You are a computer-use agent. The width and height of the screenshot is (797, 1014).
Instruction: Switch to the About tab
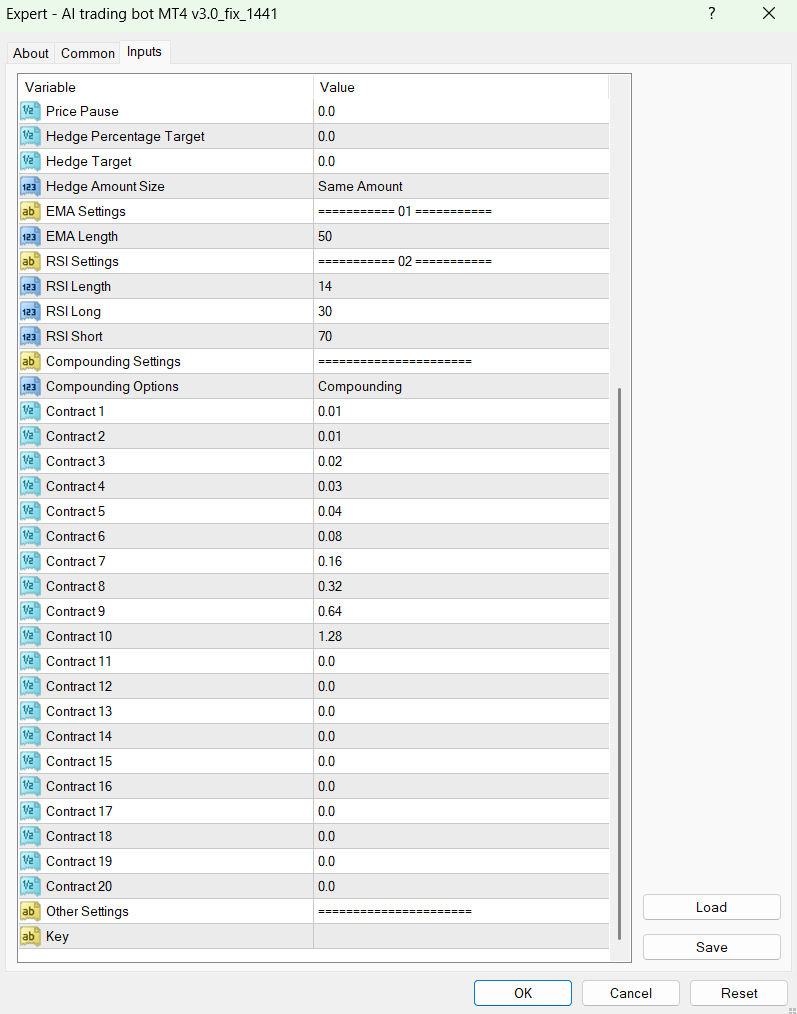(30, 54)
